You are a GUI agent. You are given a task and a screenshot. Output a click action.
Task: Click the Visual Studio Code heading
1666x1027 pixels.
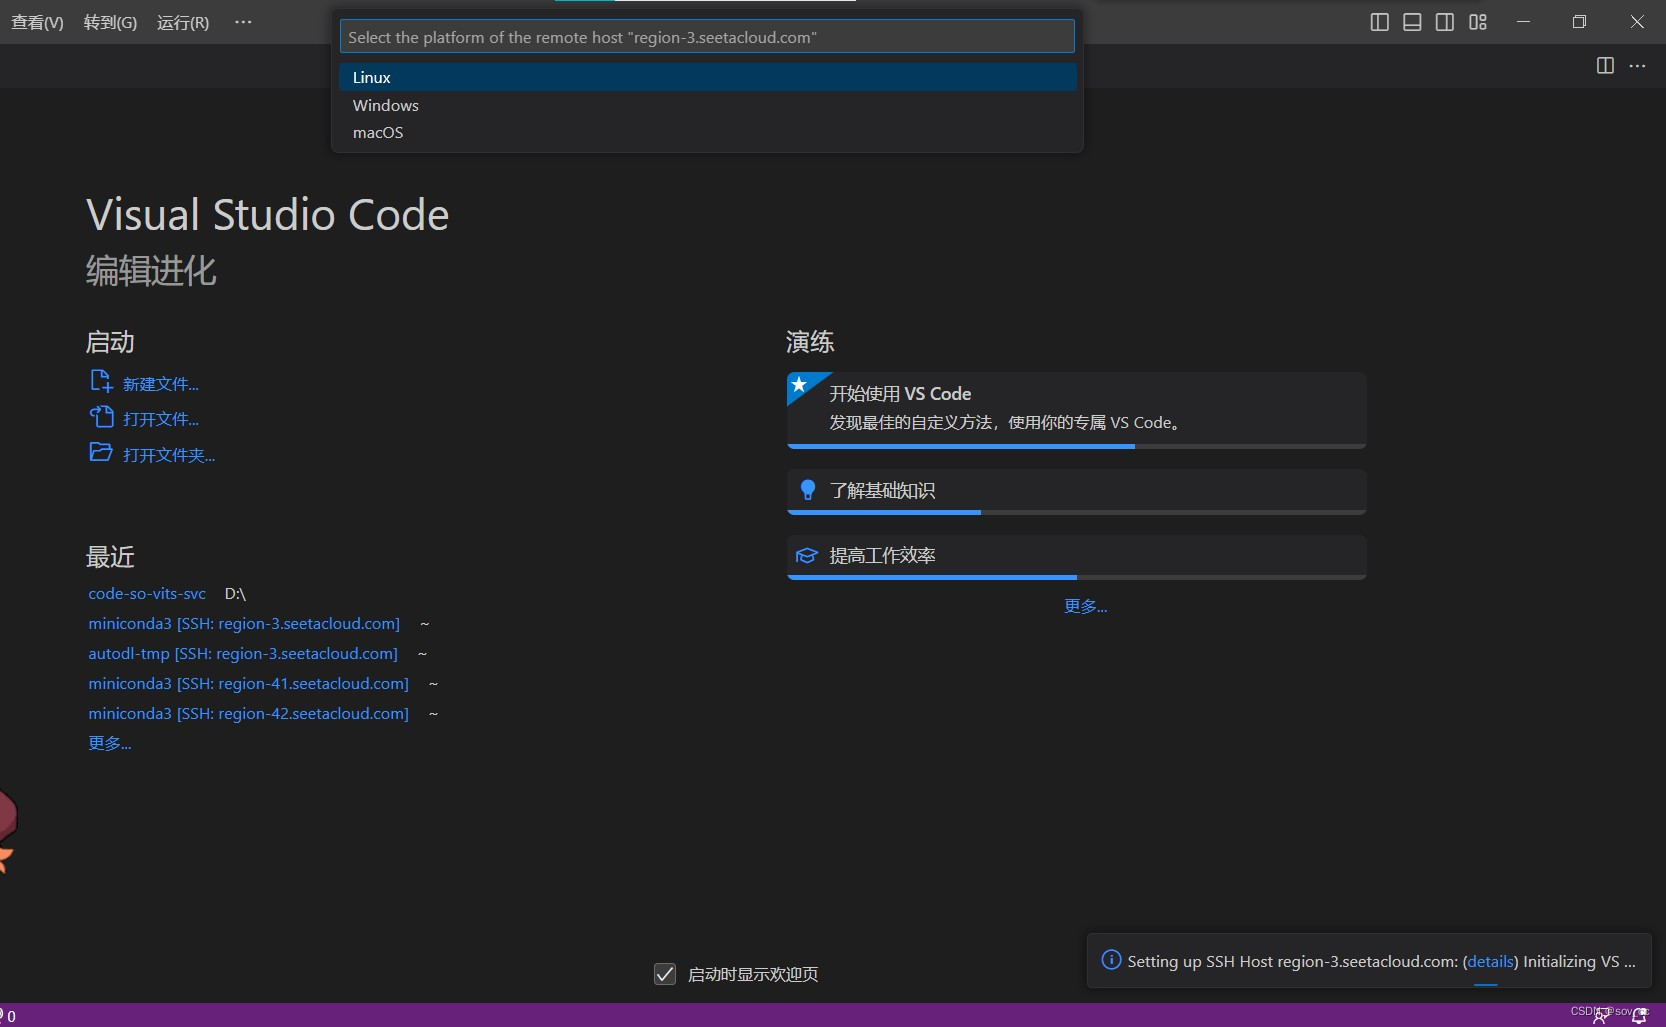[268, 215]
